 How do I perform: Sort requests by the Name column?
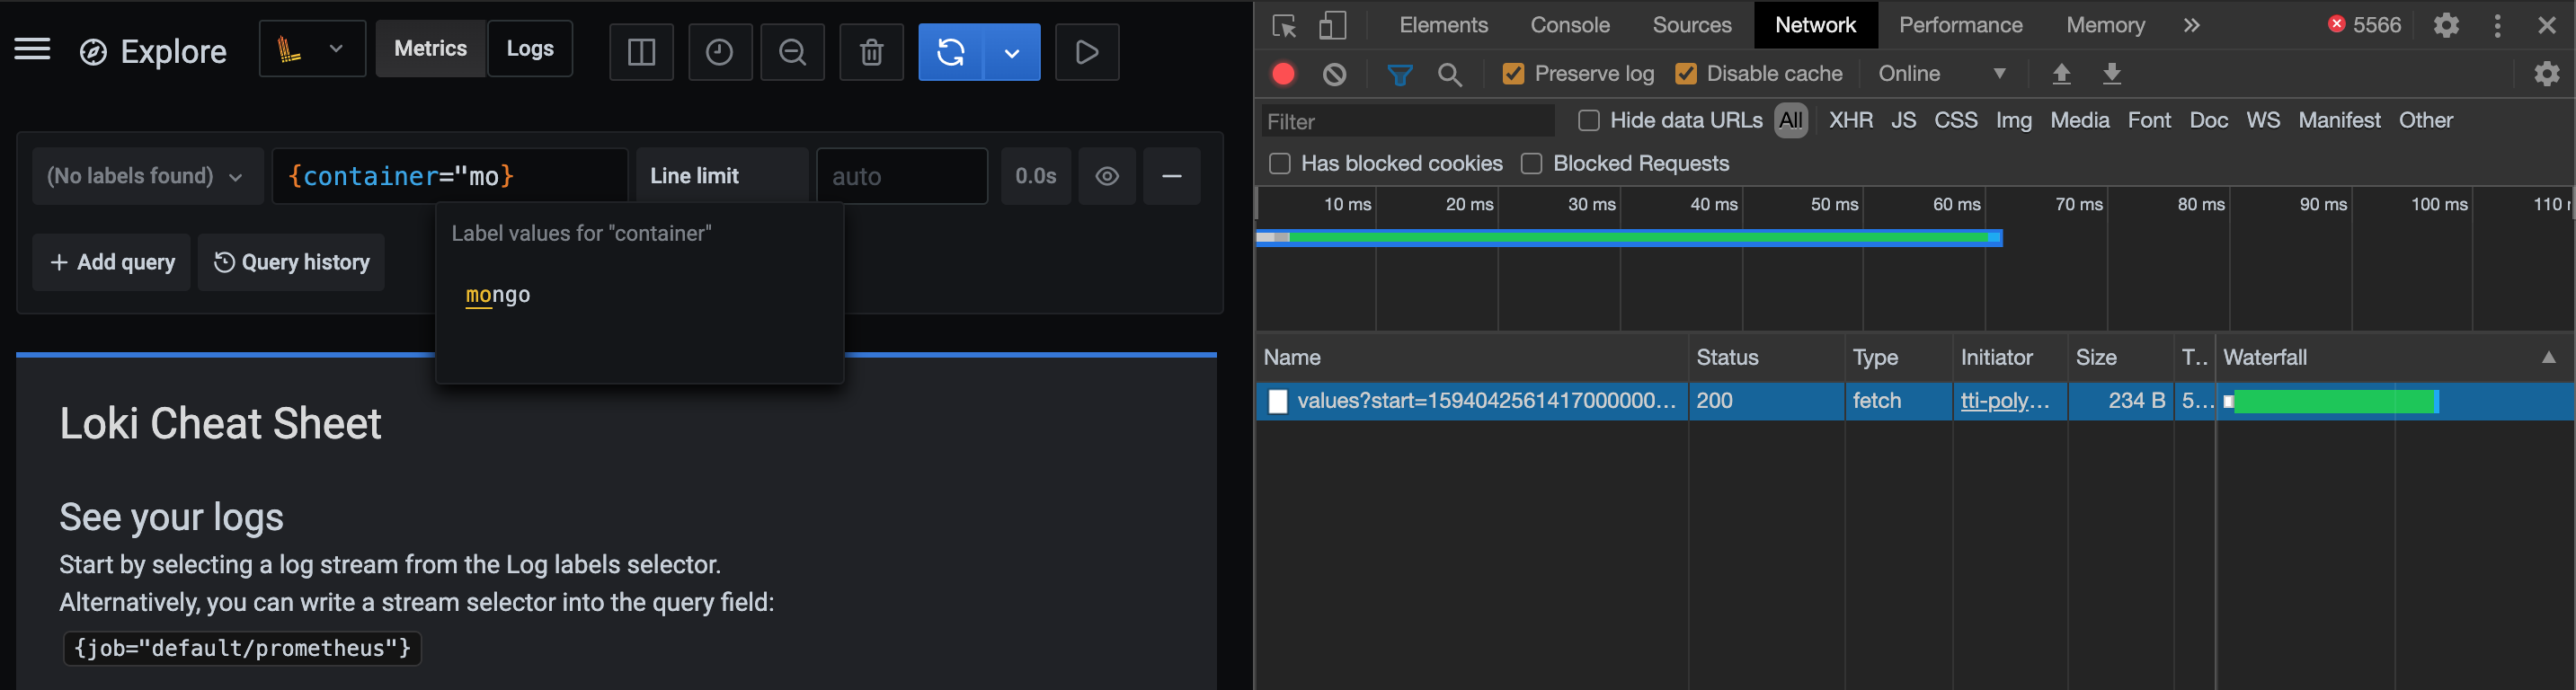tap(1472, 358)
